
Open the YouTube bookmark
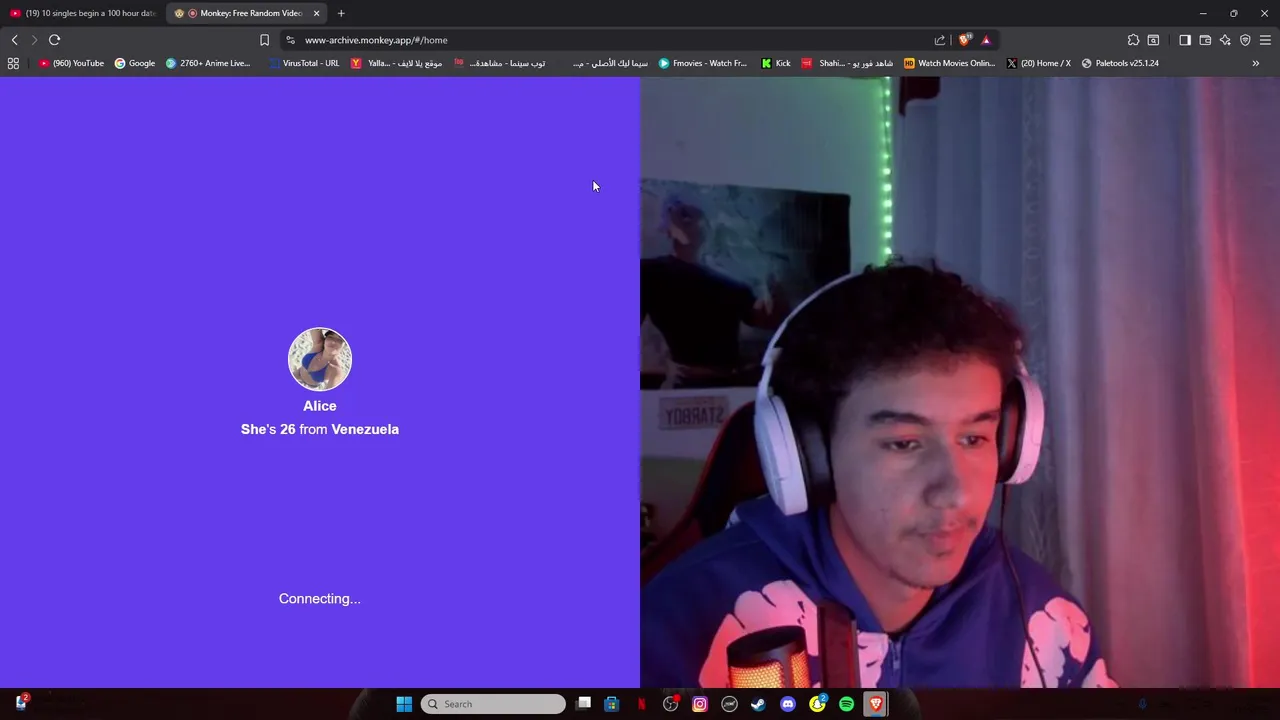[x=71, y=63]
